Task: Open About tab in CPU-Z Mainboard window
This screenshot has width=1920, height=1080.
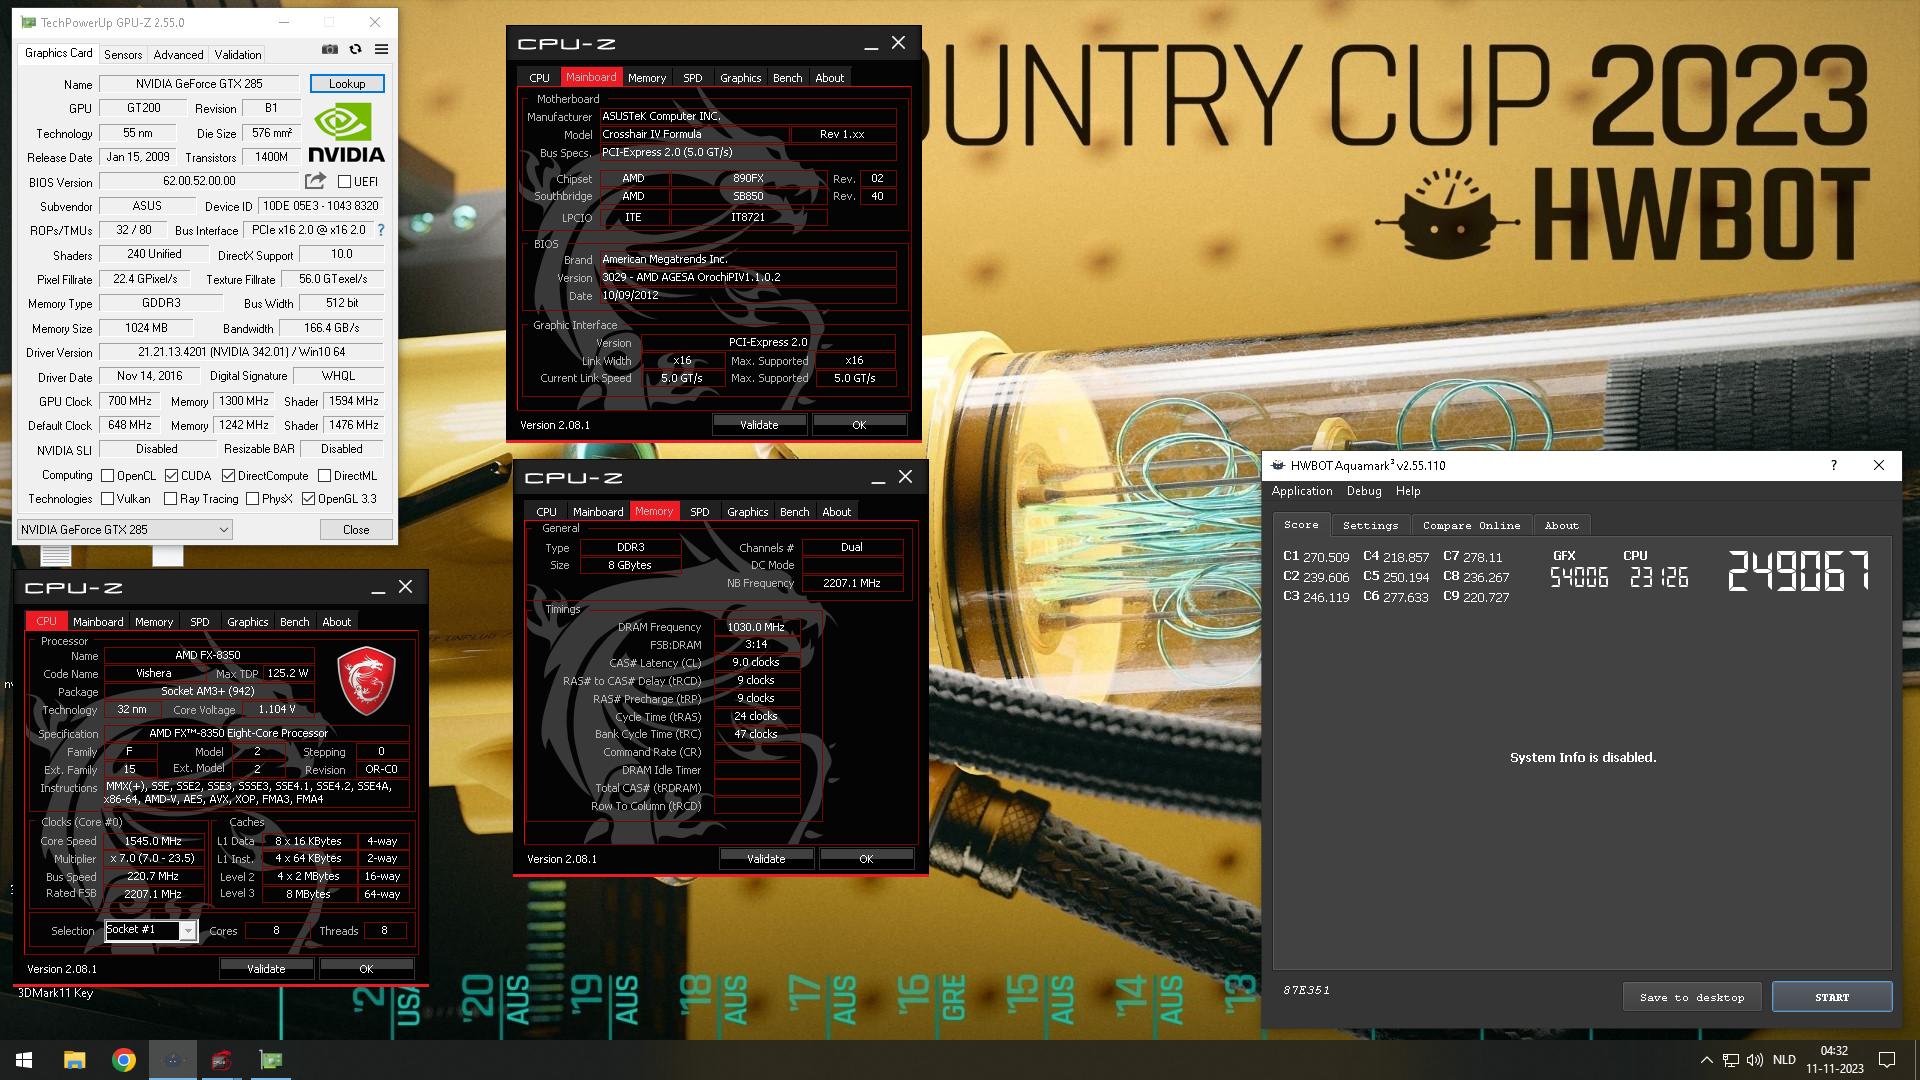Action: [829, 78]
